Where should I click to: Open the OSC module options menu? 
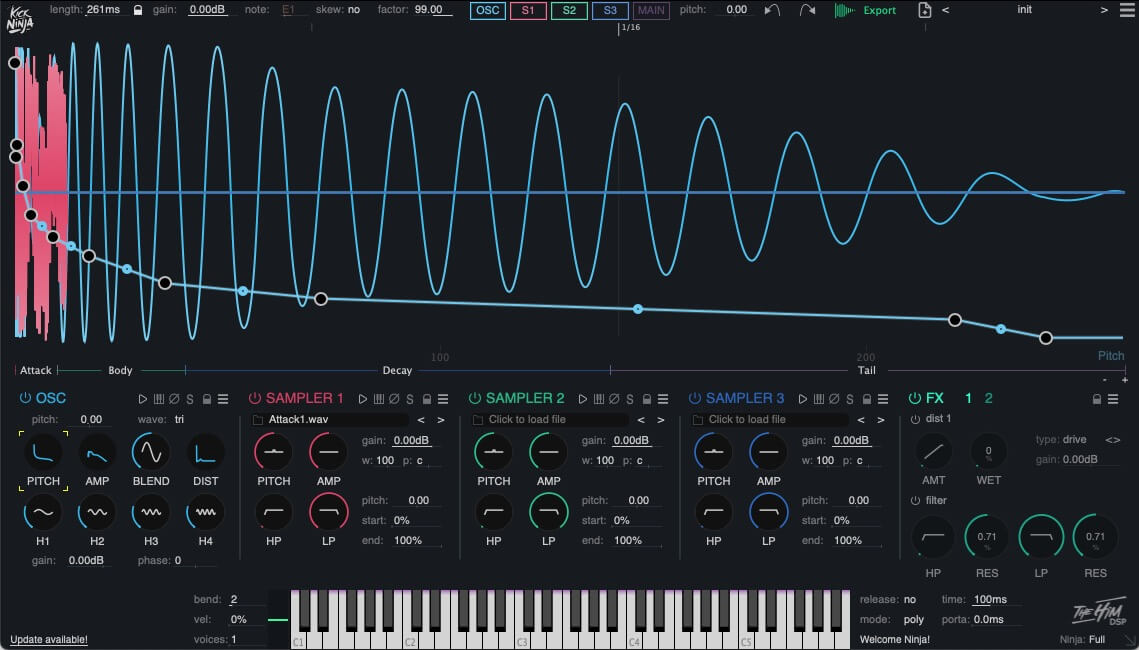pyautogui.click(x=223, y=399)
